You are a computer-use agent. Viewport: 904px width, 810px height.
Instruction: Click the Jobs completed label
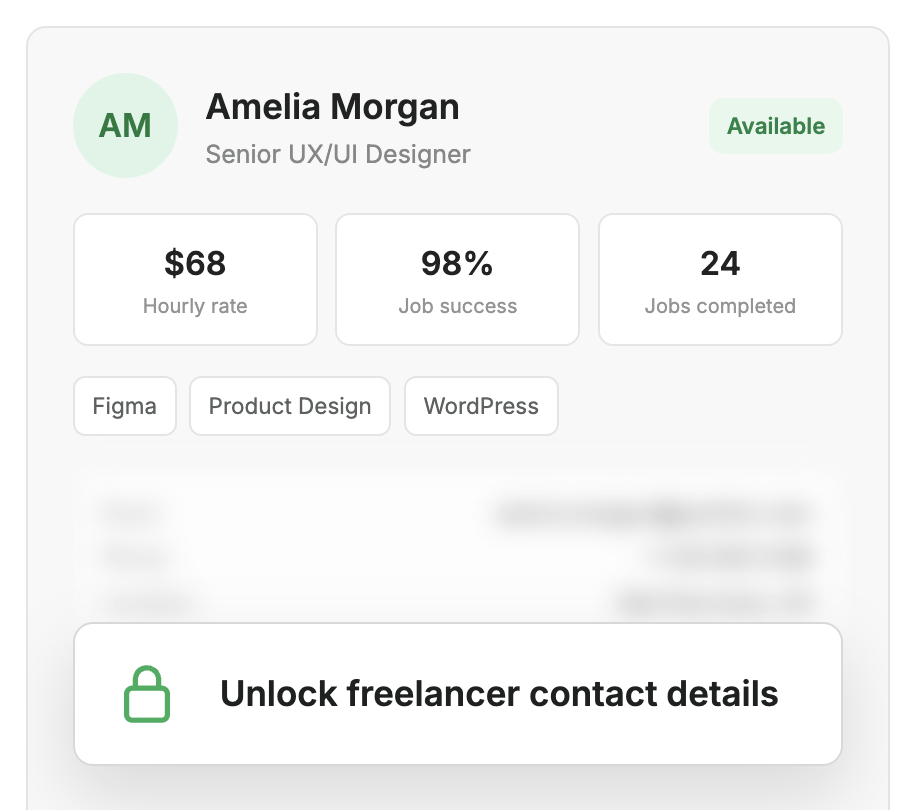click(720, 306)
